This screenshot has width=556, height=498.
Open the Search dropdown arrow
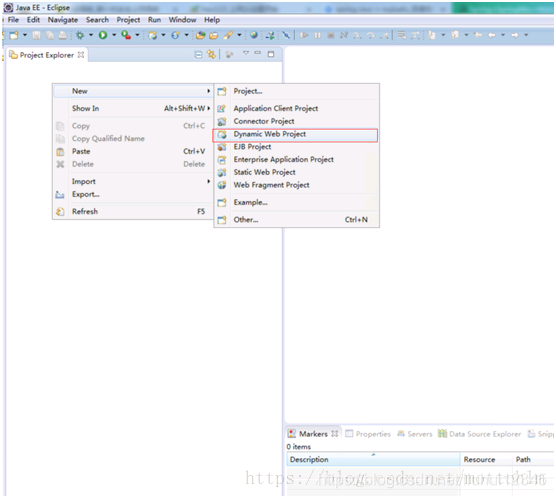coord(239,35)
